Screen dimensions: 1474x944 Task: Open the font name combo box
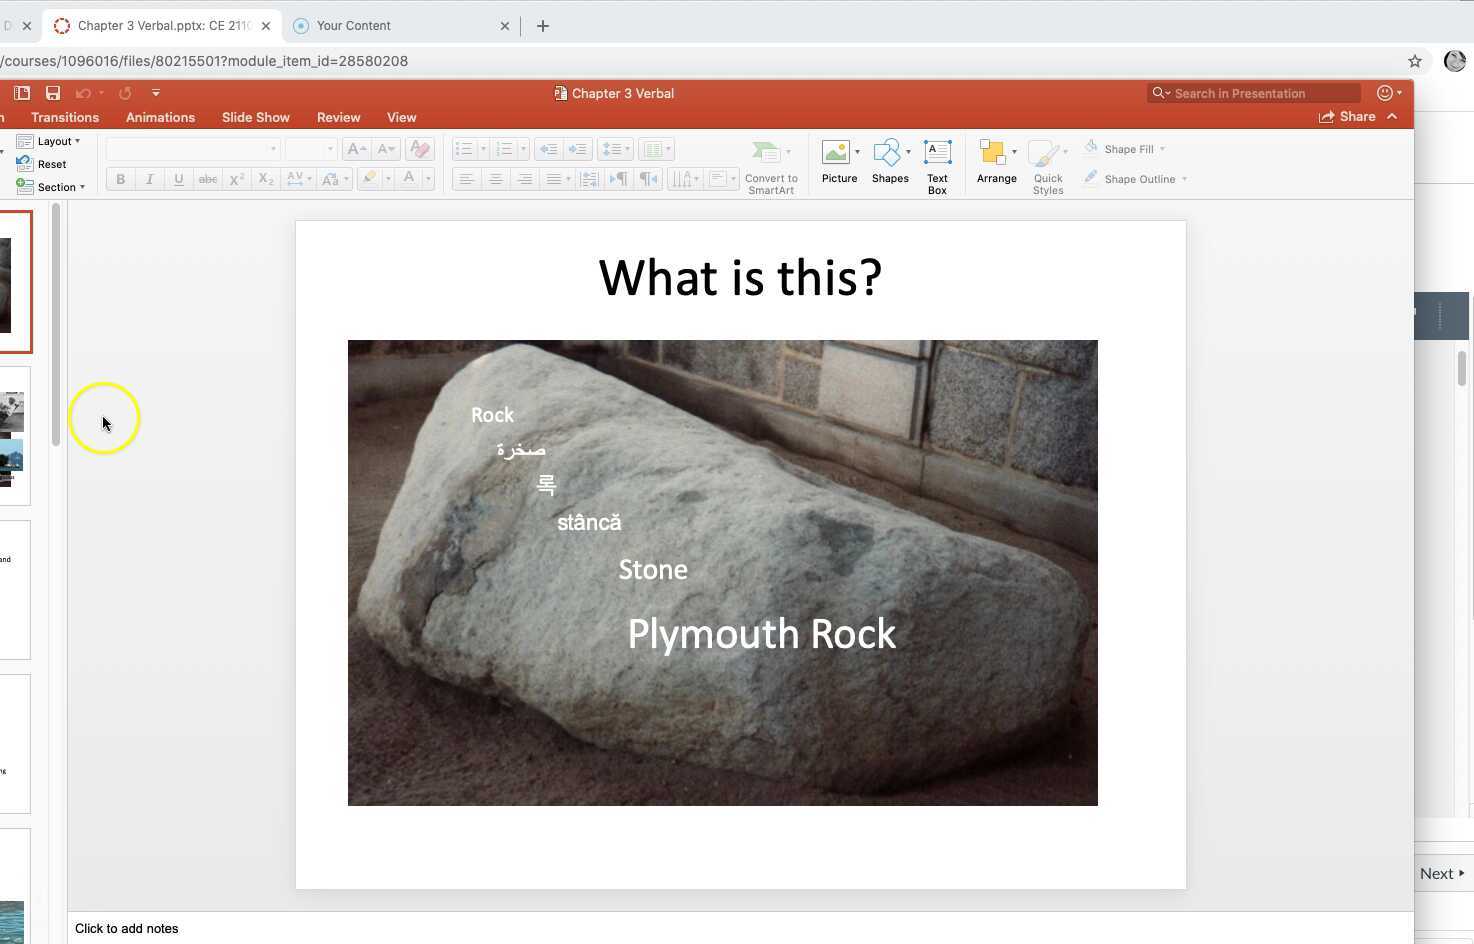click(193, 149)
